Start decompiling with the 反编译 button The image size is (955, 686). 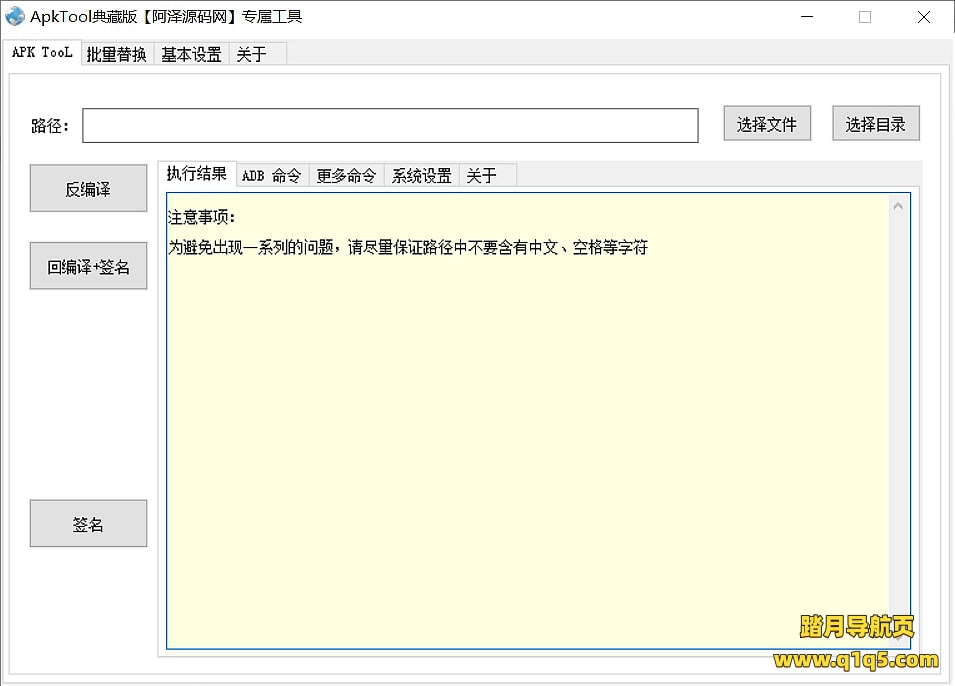(x=88, y=189)
